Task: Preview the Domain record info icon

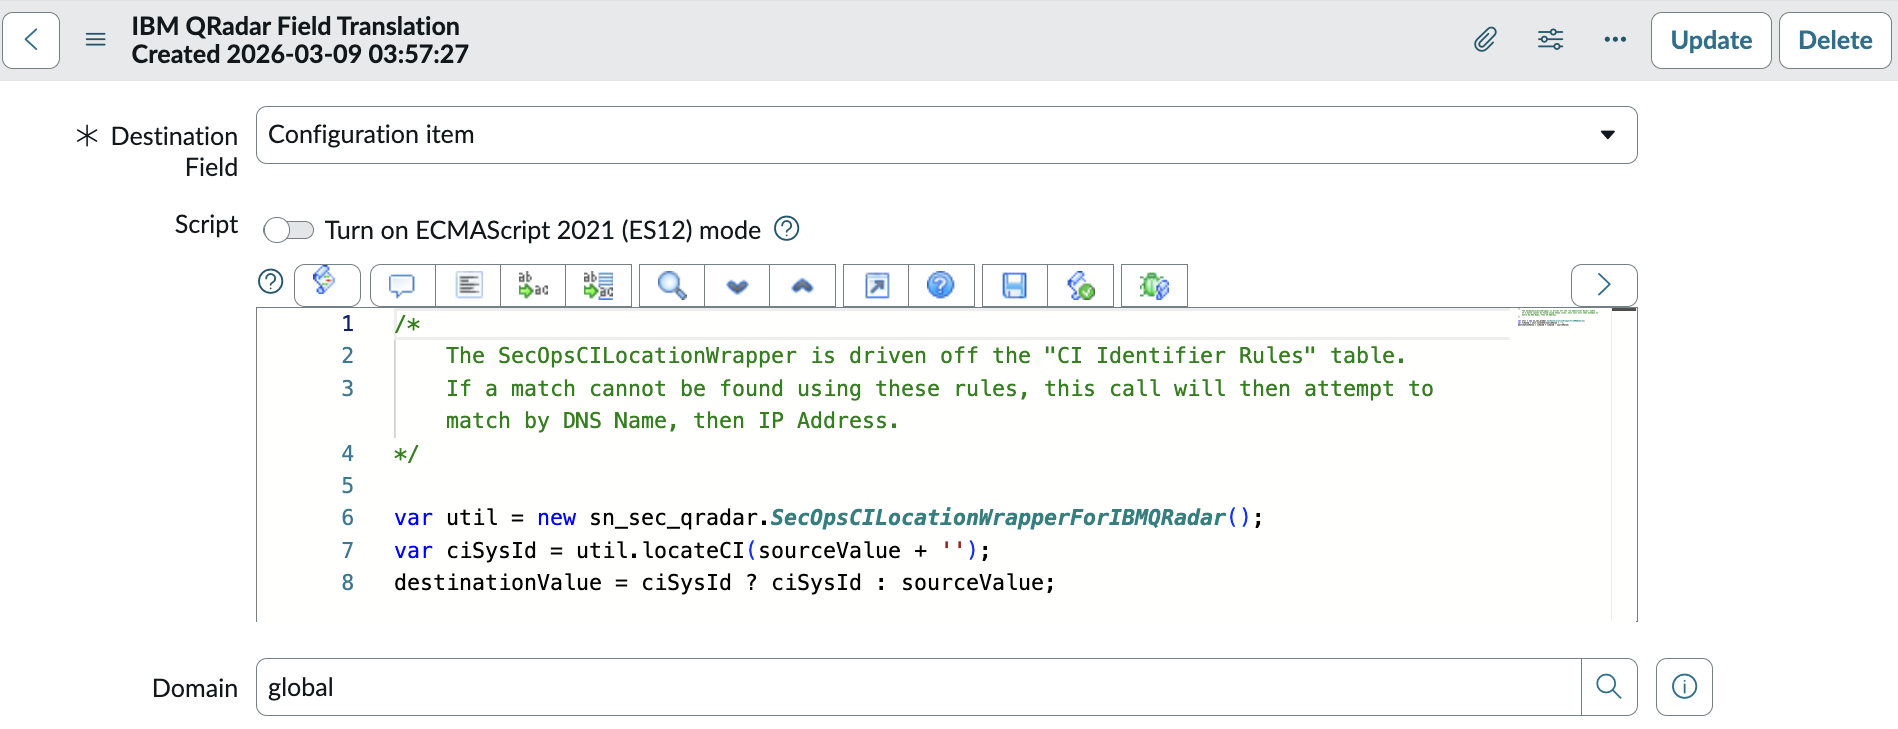Action: [x=1684, y=687]
